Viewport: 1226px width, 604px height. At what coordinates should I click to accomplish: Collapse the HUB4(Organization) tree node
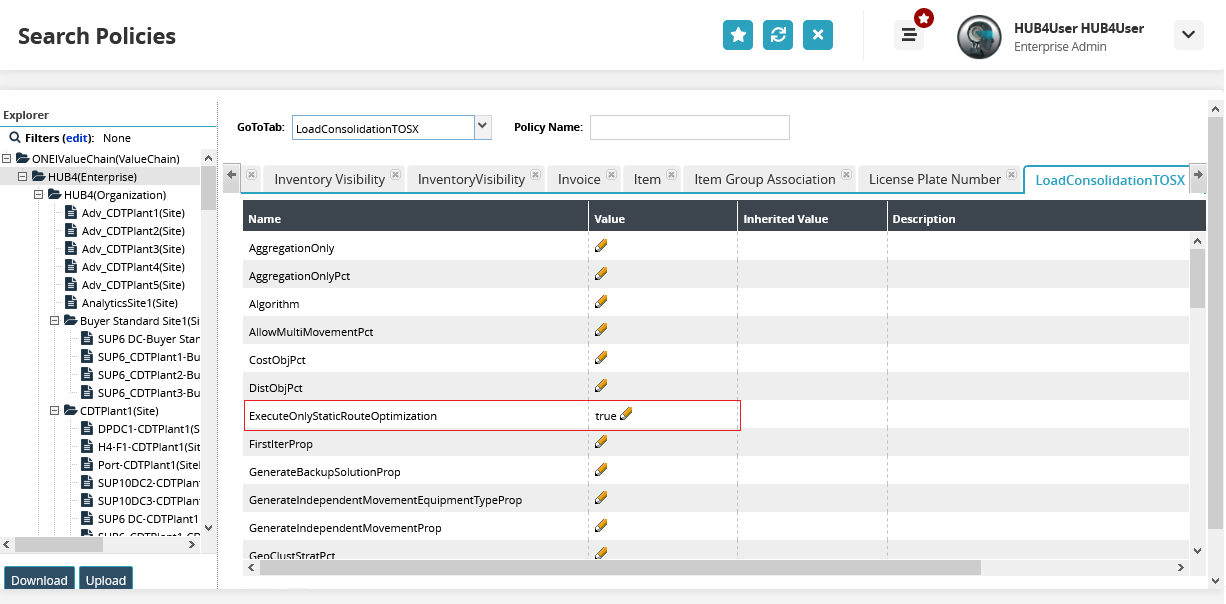pos(40,194)
